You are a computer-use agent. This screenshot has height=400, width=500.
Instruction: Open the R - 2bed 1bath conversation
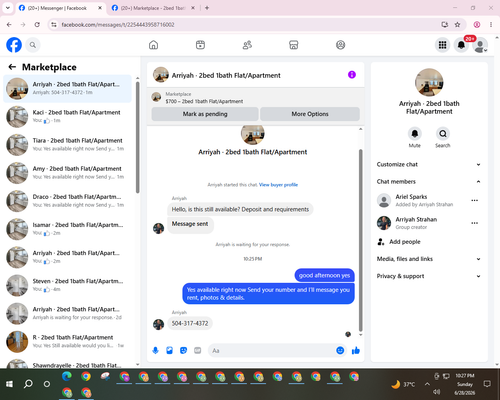pos(67,342)
